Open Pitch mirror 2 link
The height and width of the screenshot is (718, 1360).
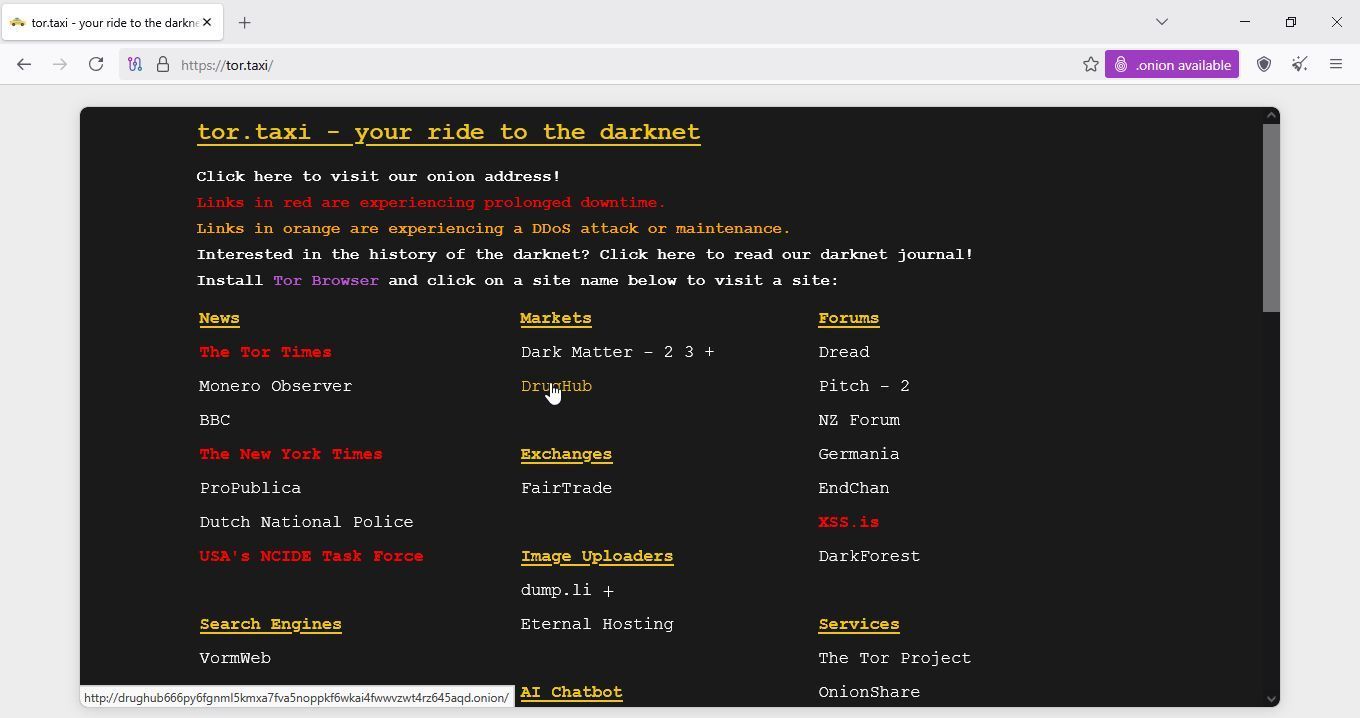point(904,386)
